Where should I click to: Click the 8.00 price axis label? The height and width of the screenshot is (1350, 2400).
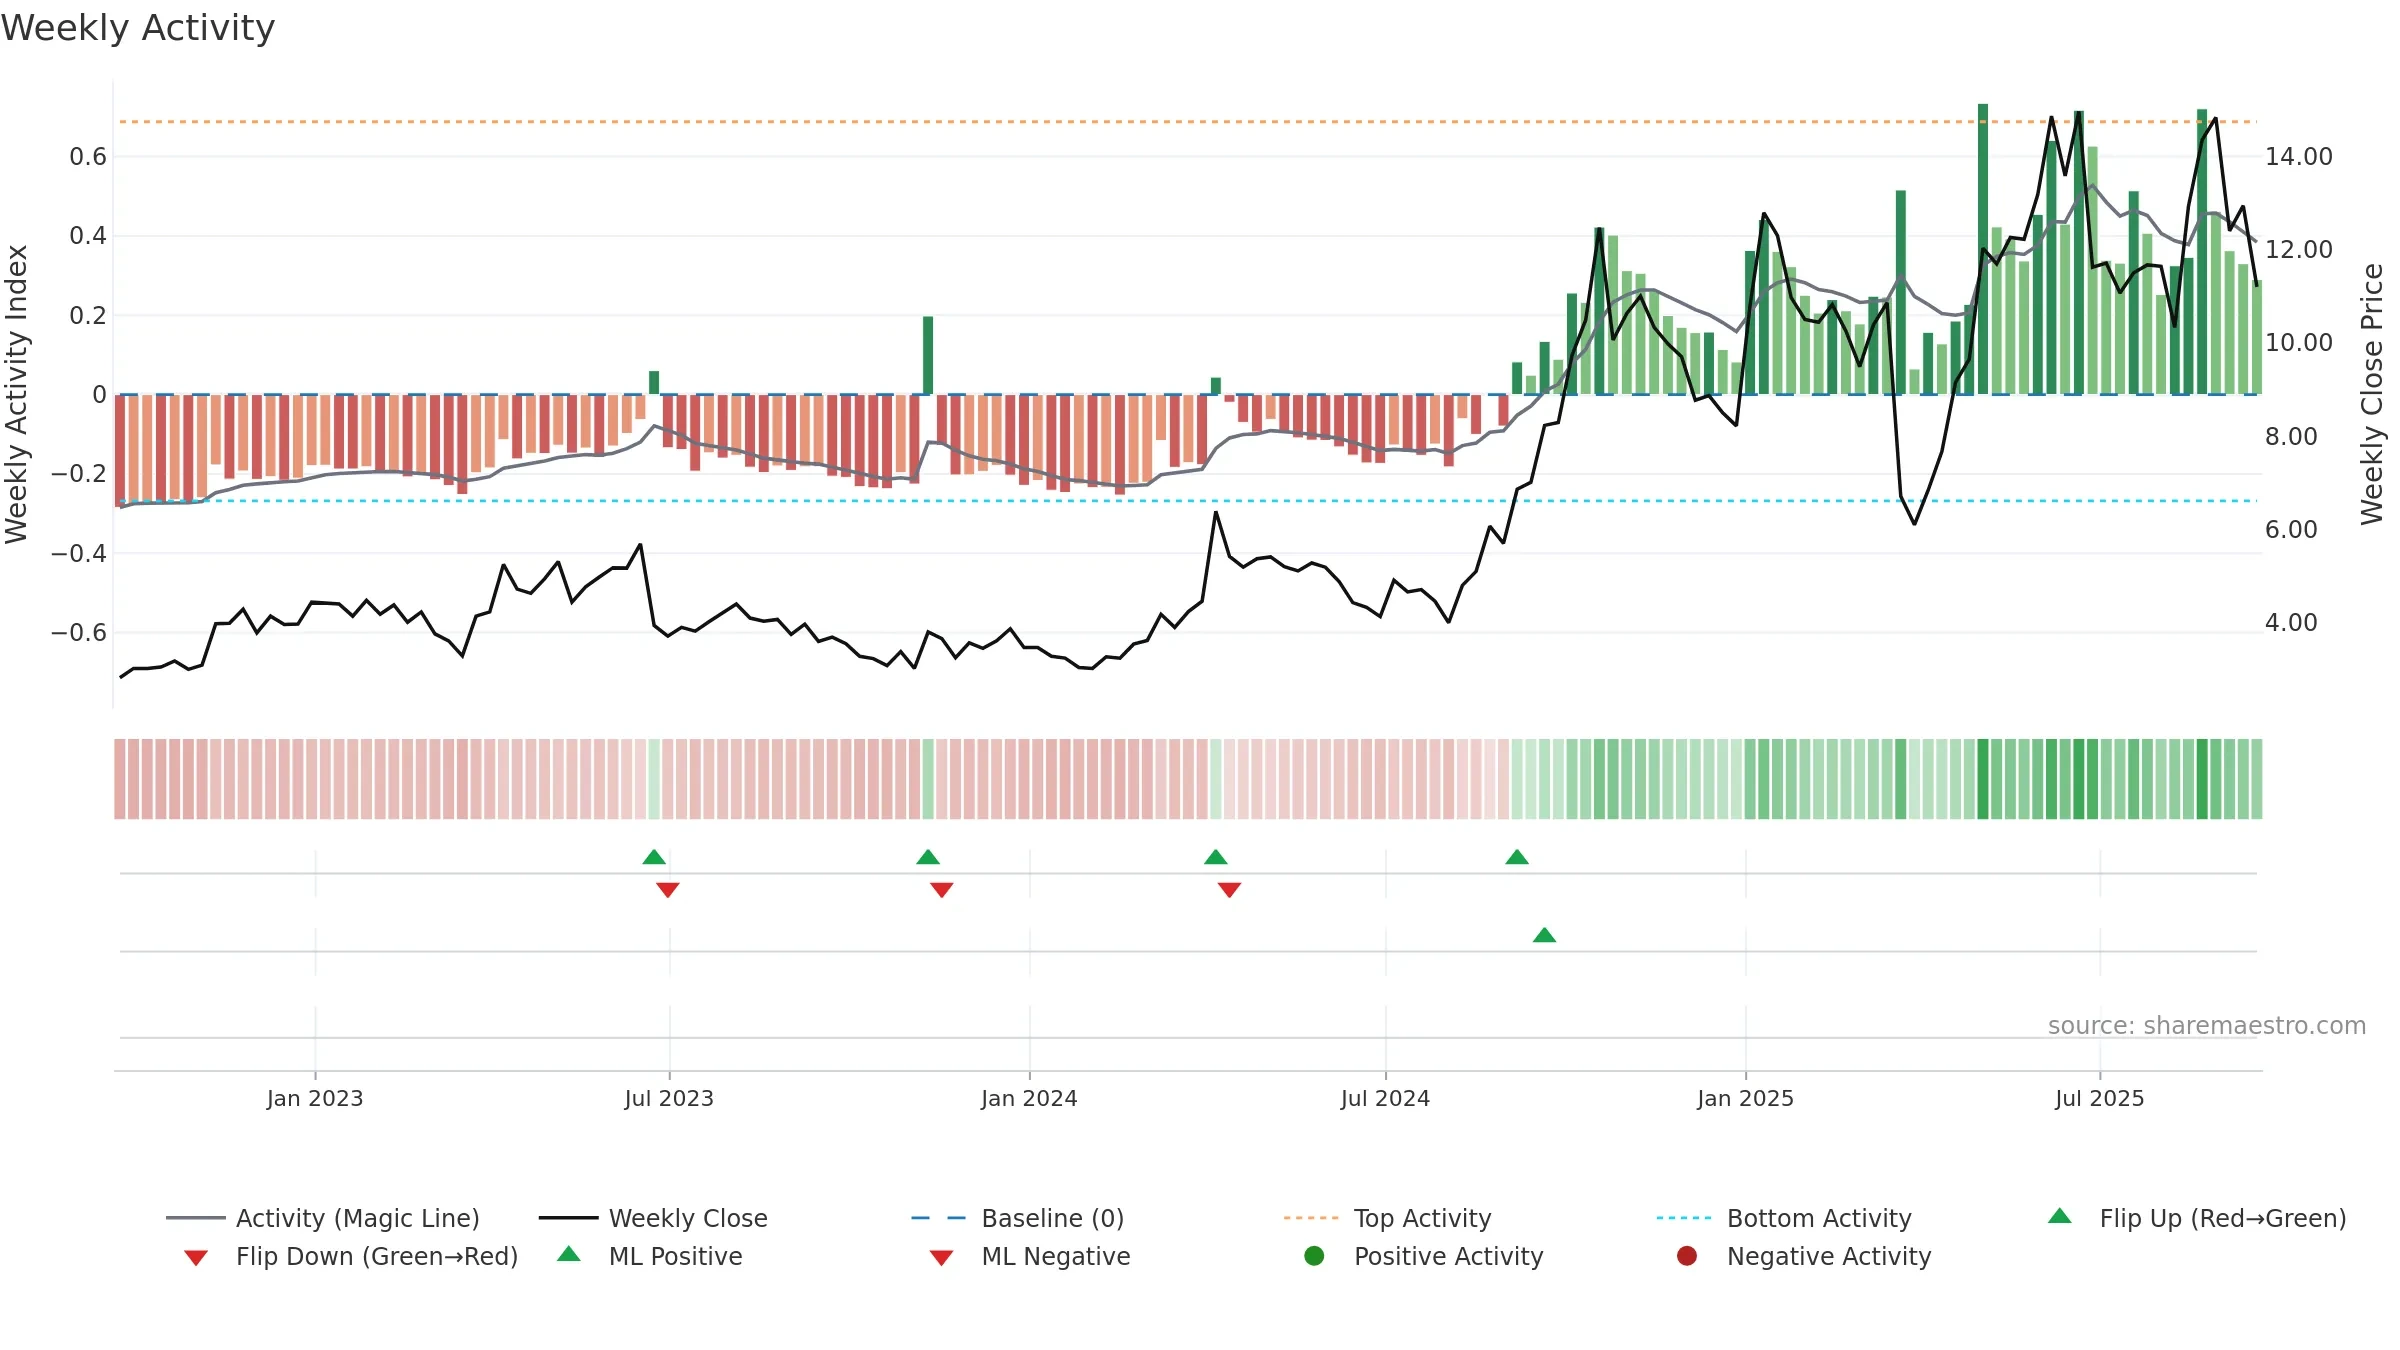point(2291,437)
